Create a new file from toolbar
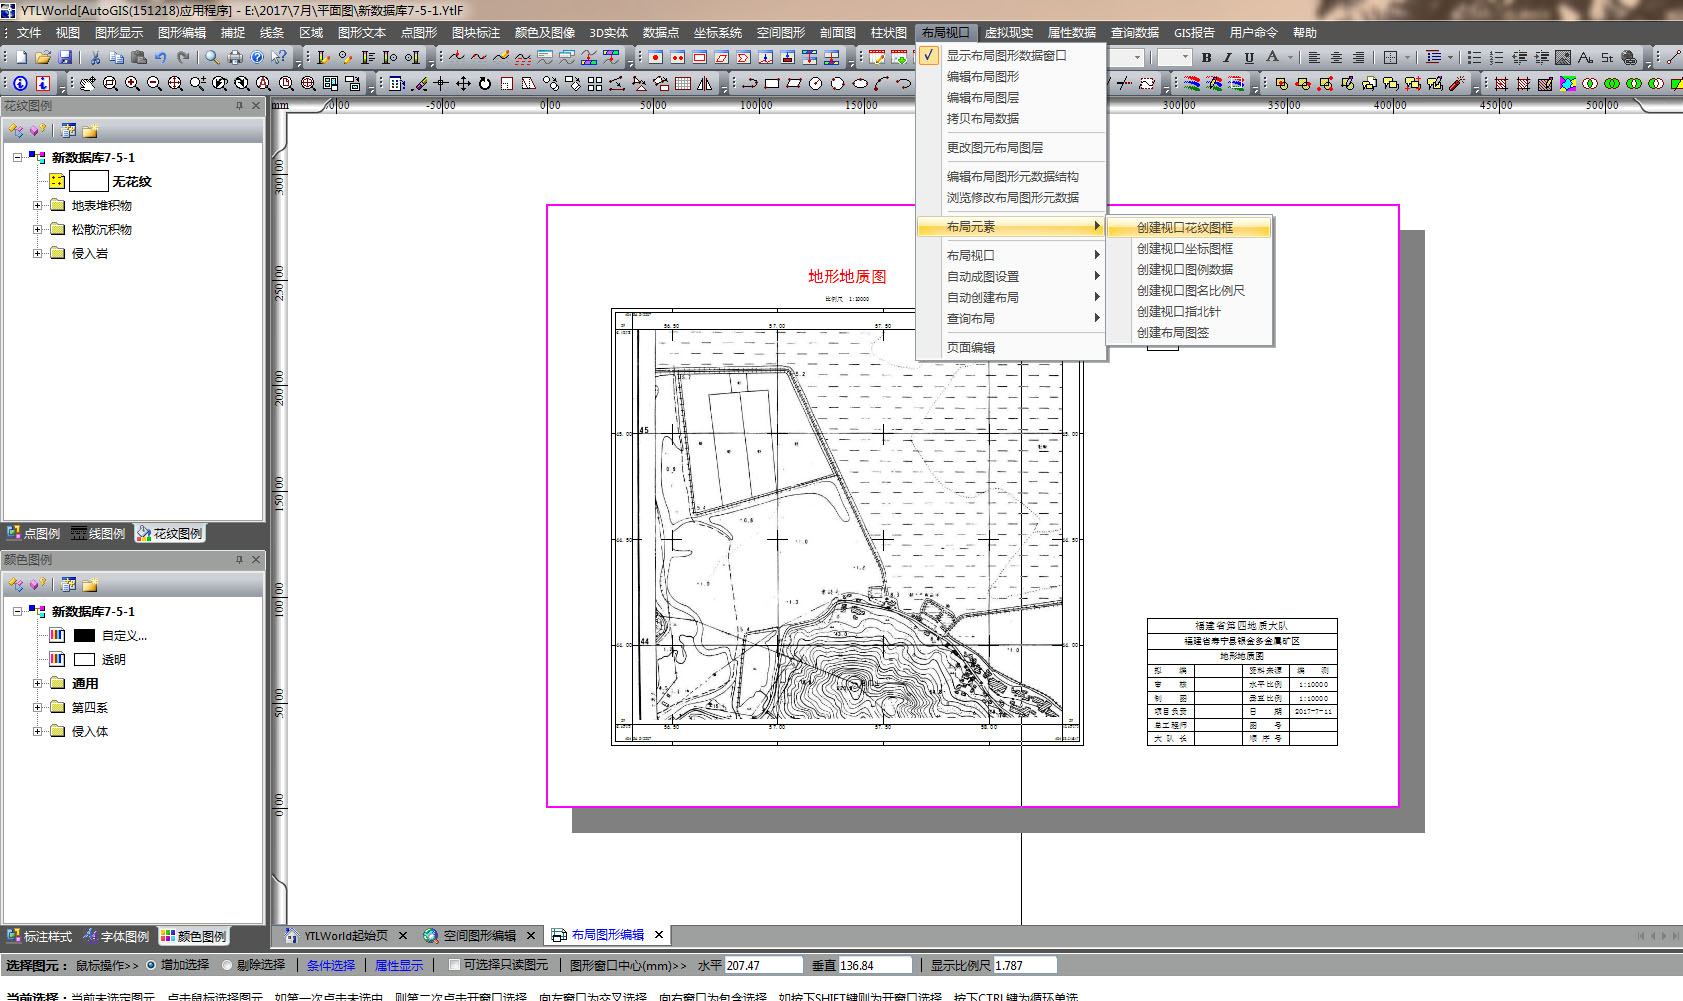The height and width of the screenshot is (1001, 1683). point(21,58)
